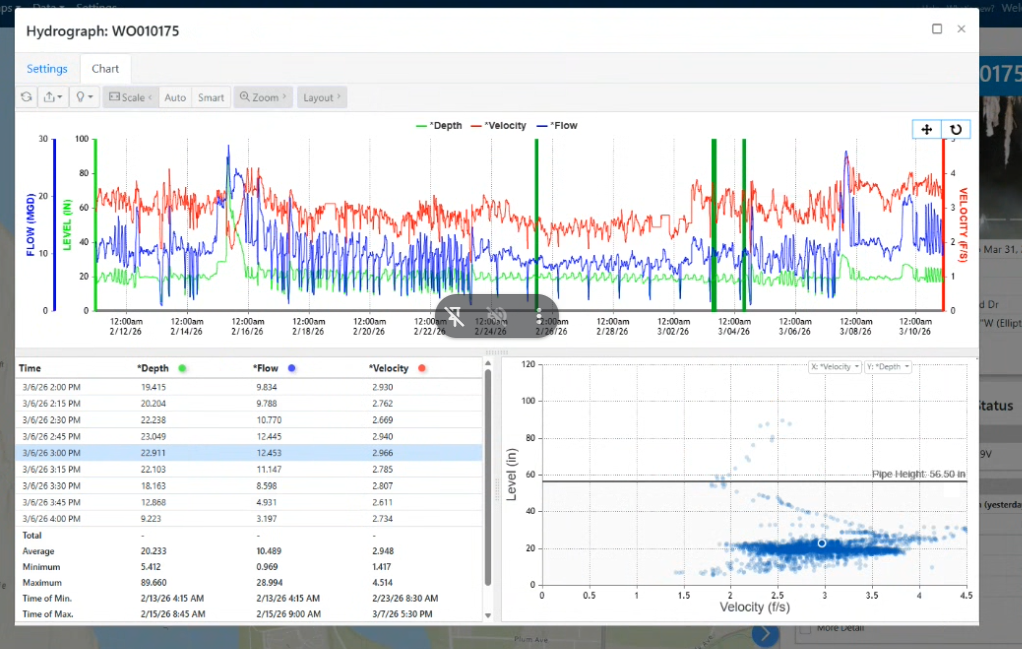Viewport: 1022px width, 649px height.
Task: Click the Scale toolbar button
Action: [x=130, y=97]
